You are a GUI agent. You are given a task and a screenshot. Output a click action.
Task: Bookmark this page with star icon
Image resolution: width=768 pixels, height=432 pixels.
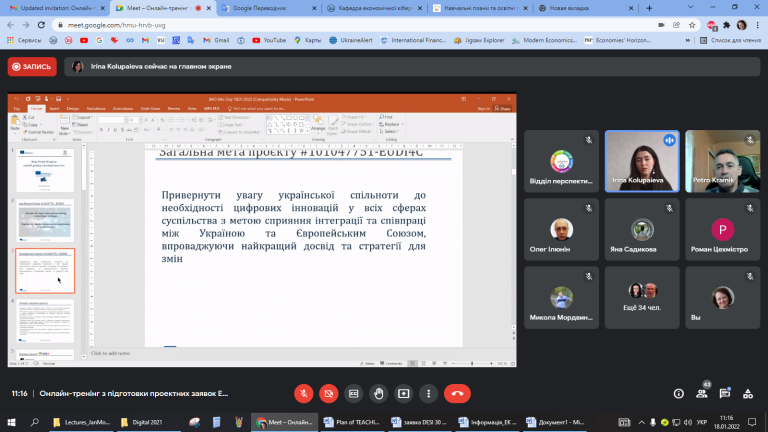[692, 25]
